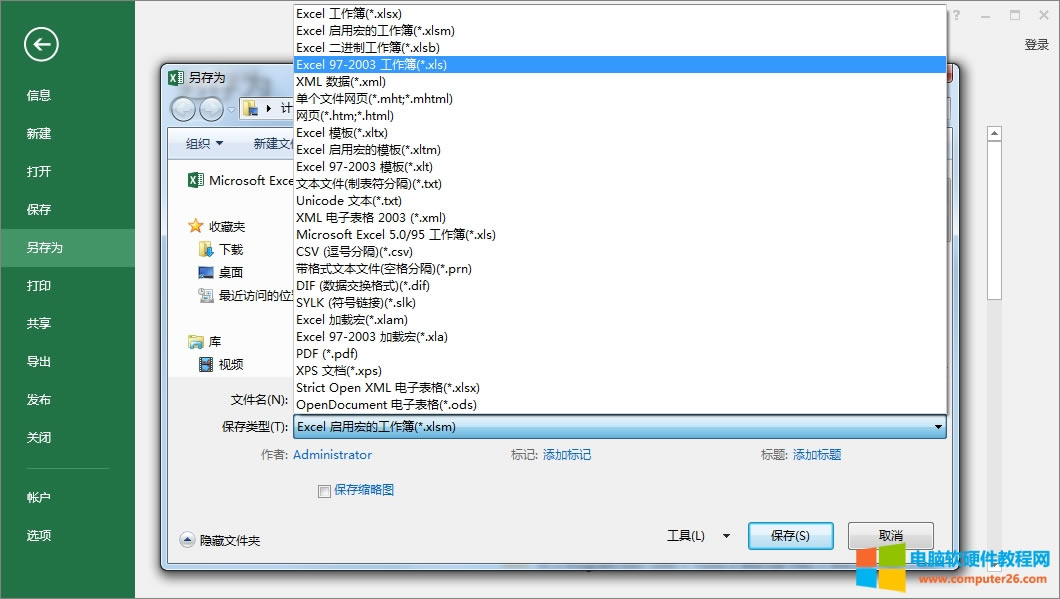Open the 组织 dropdown menu
The image size is (1060, 599).
(204, 144)
